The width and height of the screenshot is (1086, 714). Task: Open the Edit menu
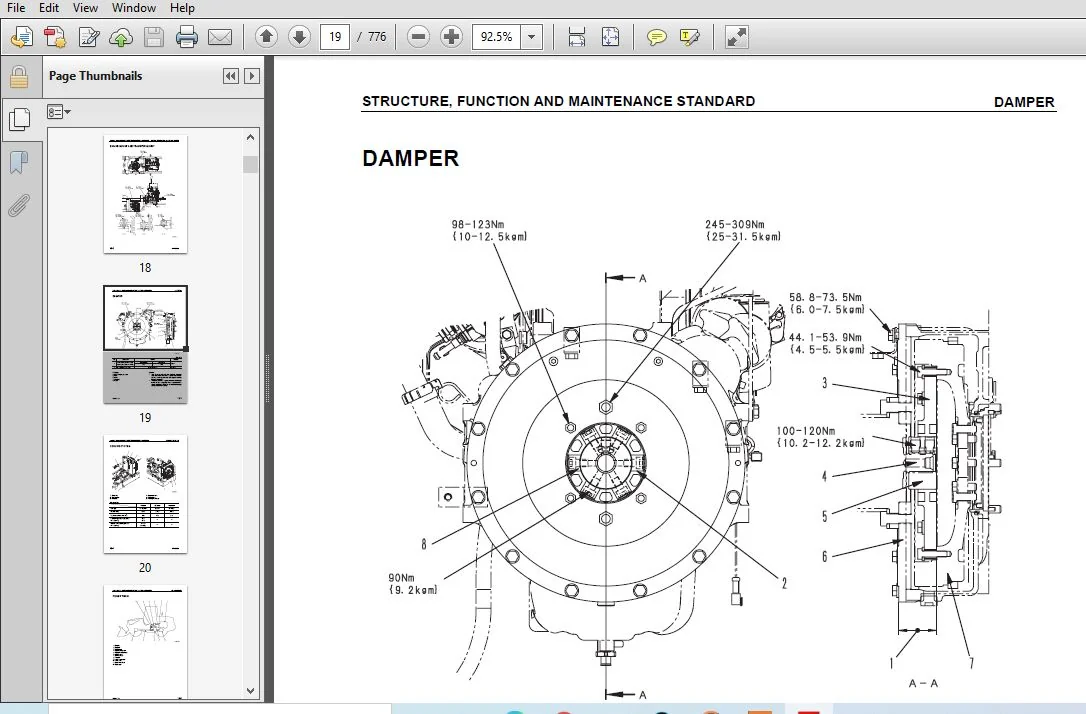(48, 8)
